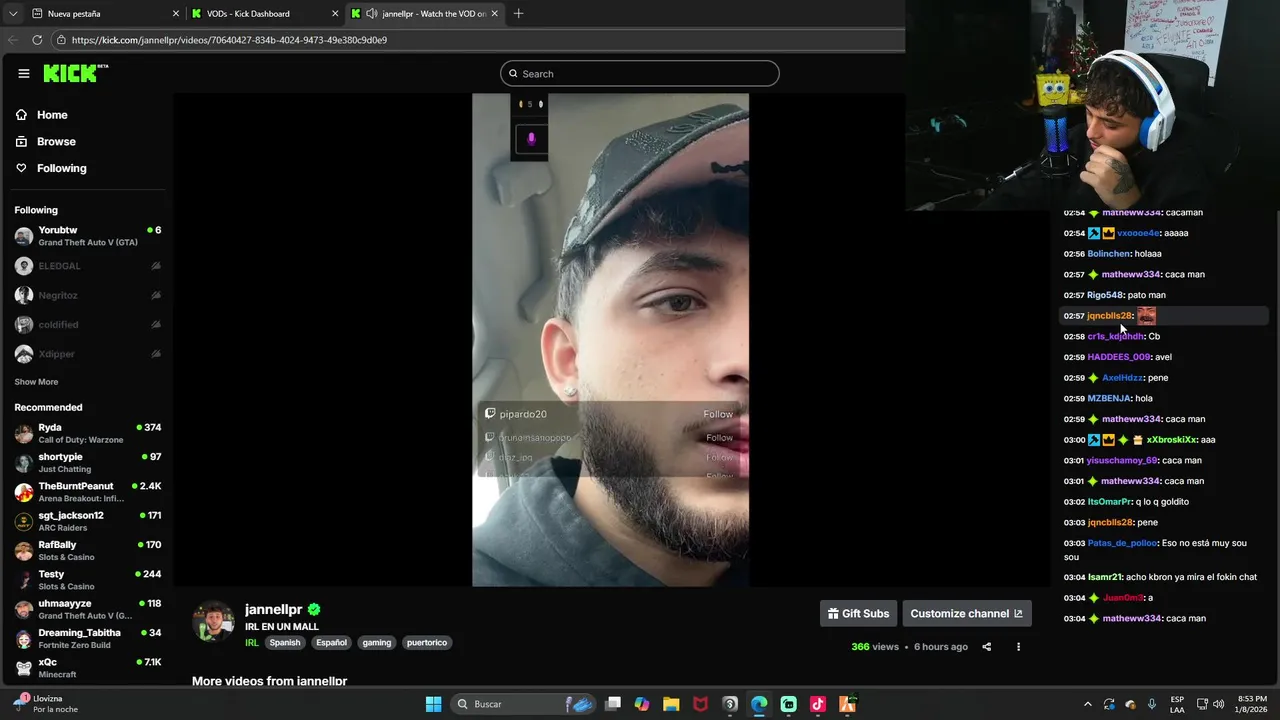Show hidden system tray icons
The height and width of the screenshot is (720, 1280).
point(1088,704)
